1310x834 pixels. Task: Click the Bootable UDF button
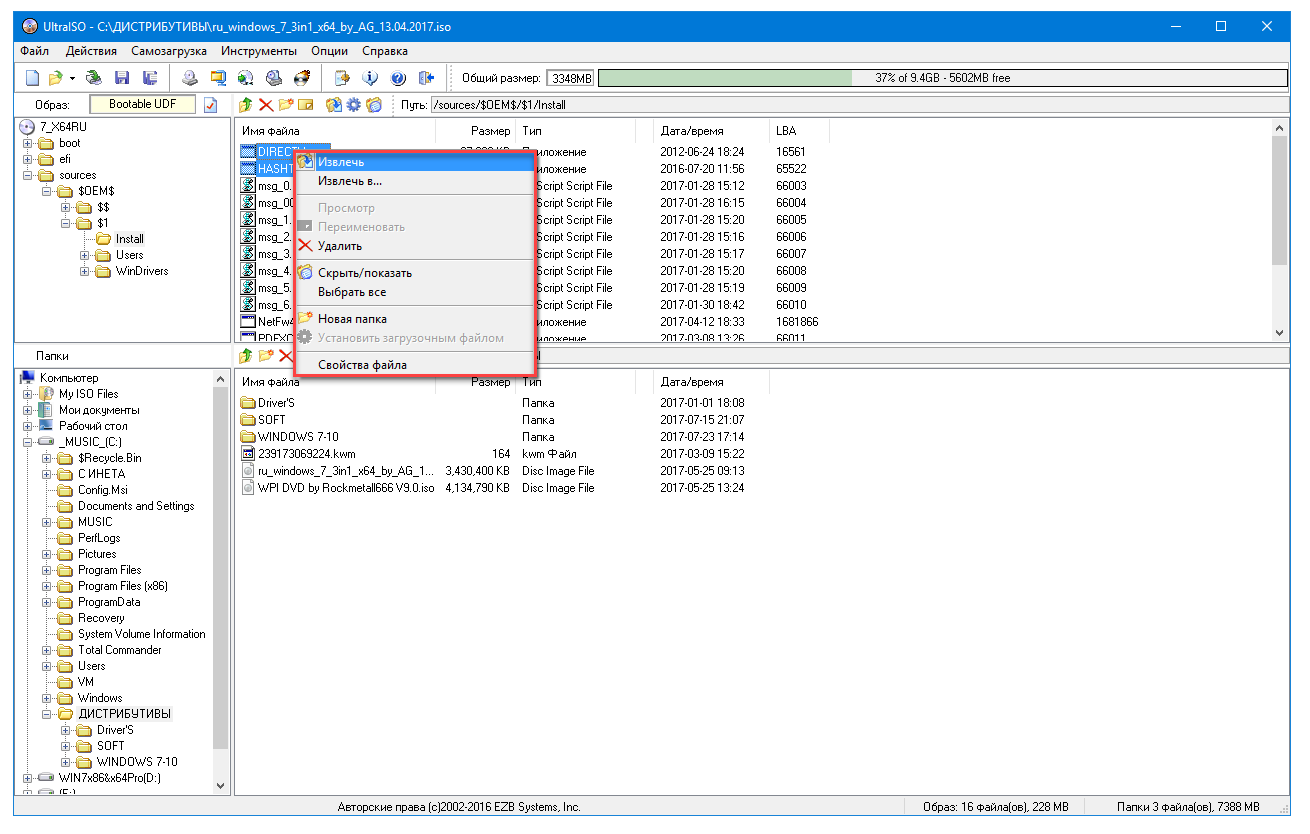coord(143,105)
